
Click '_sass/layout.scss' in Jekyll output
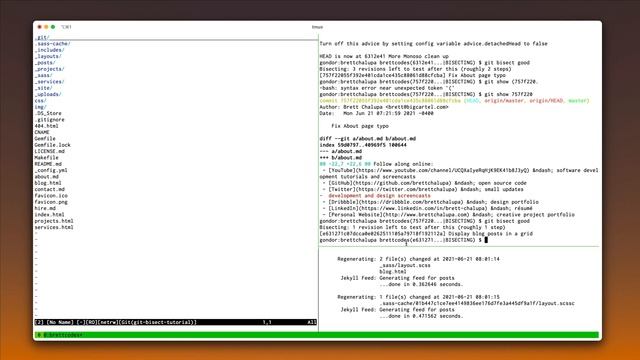tap(405, 265)
